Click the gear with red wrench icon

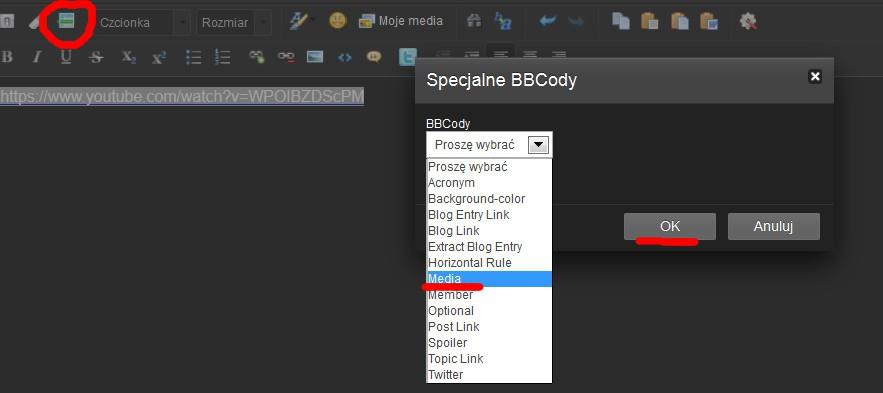pyautogui.click(x=748, y=21)
